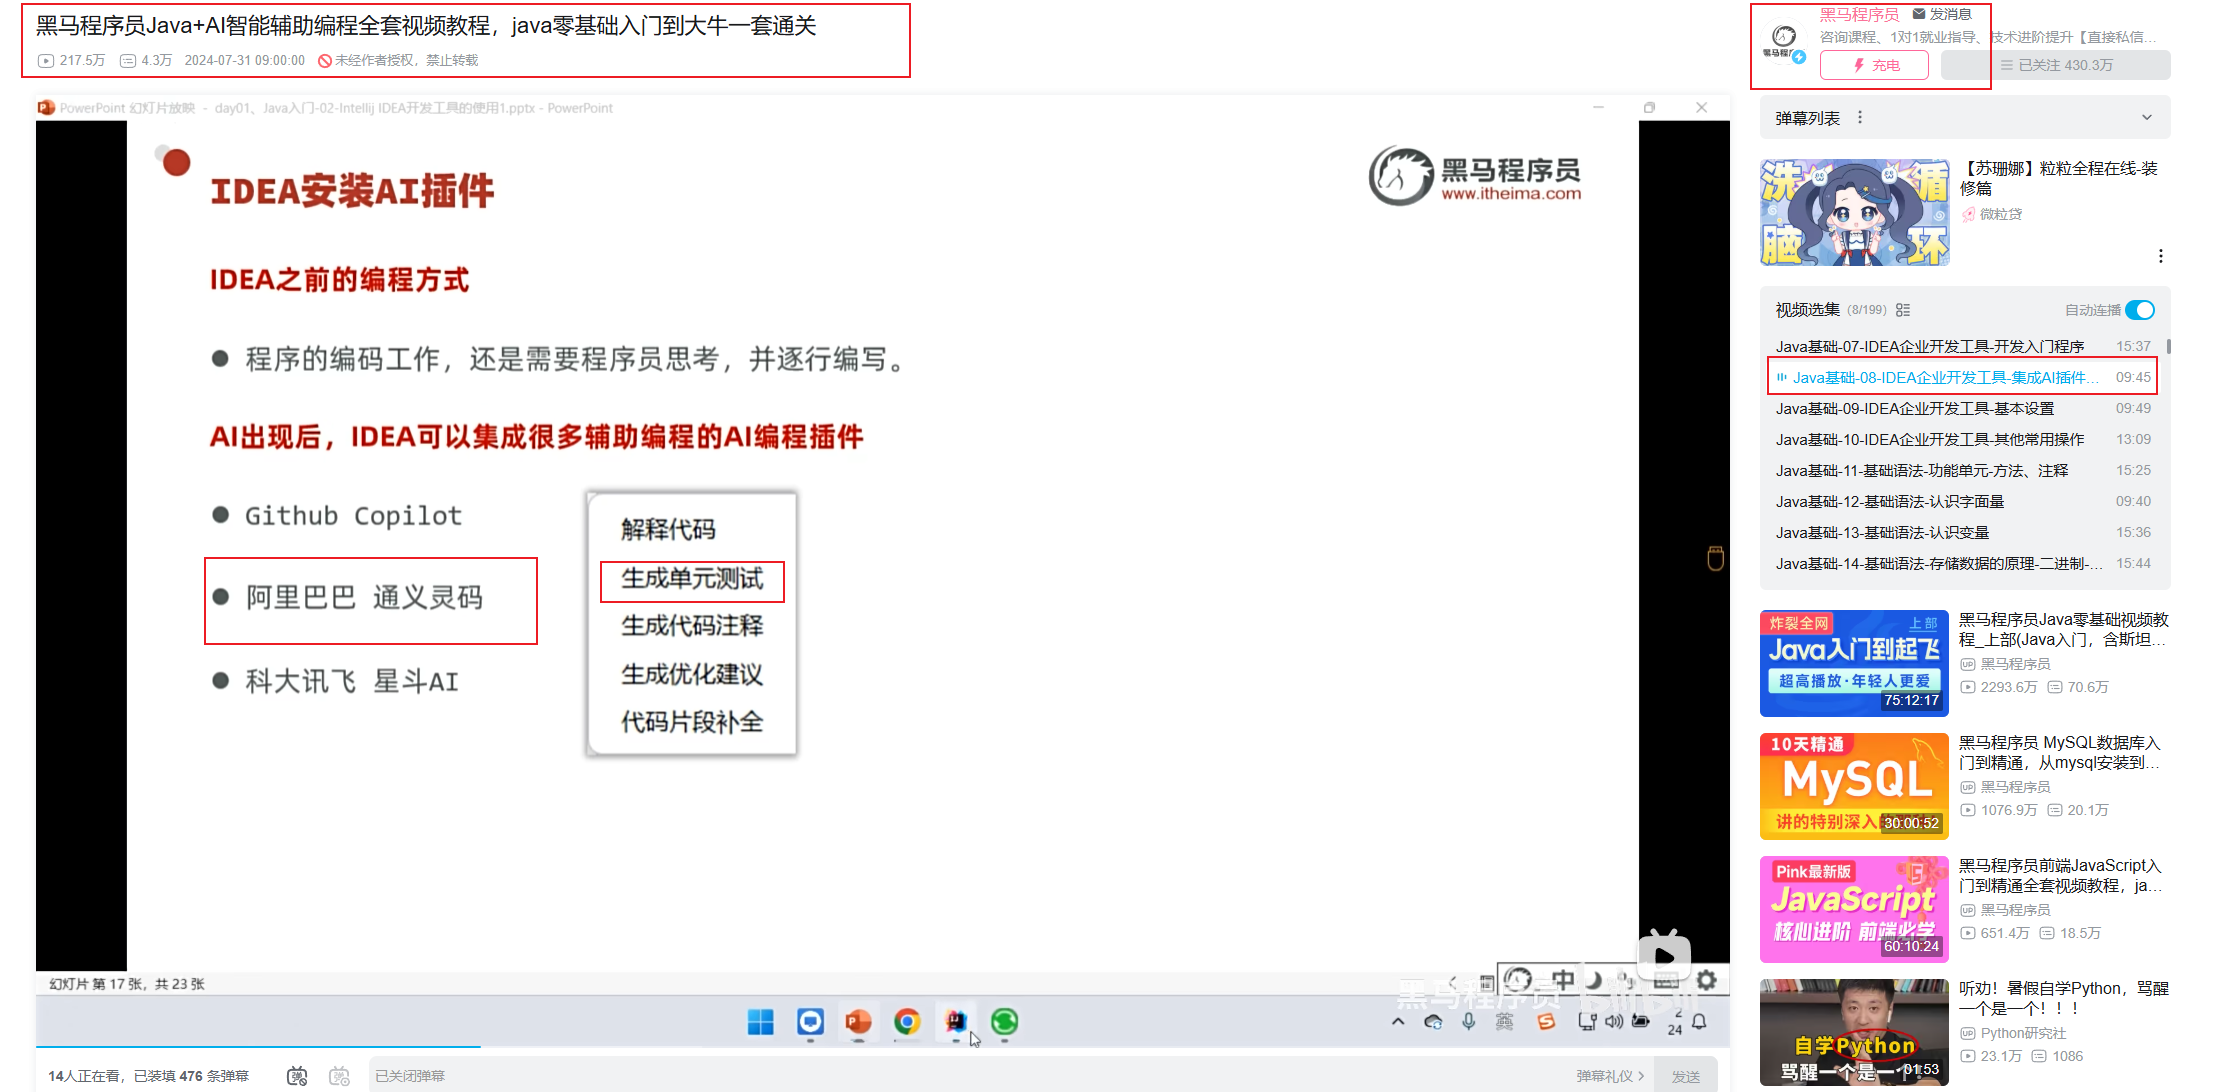2240x1092 pixels.
Task: Open the 弹幕礼仪 etiquette link
Action: pyautogui.click(x=1609, y=1076)
